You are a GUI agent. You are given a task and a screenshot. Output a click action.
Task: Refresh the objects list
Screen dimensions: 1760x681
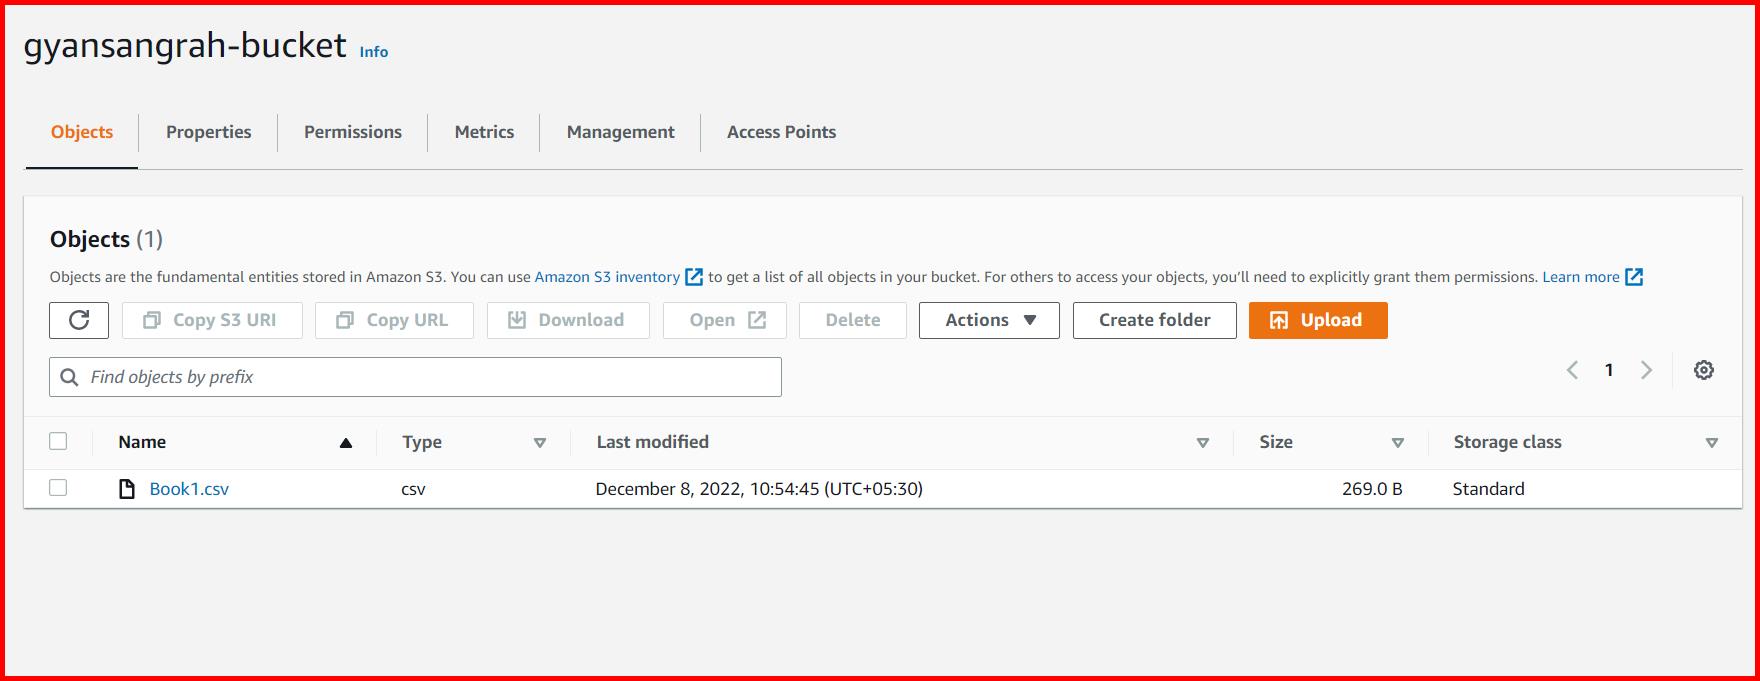(x=79, y=320)
